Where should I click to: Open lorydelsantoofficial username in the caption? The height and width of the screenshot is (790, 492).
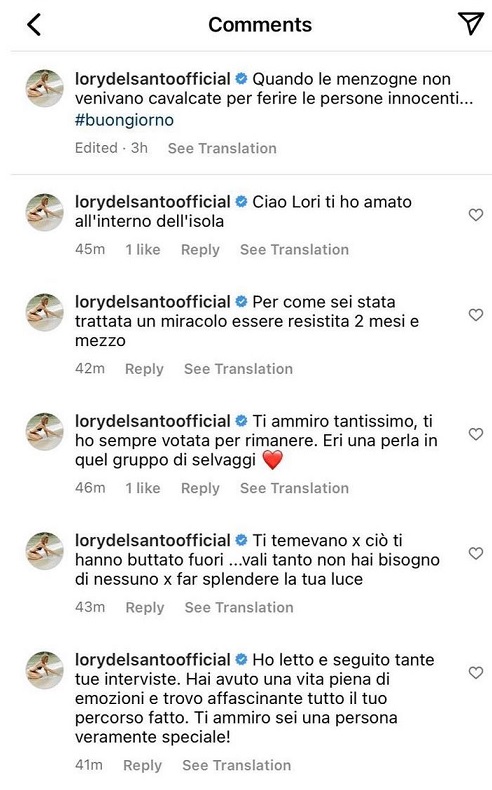(153, 79)
